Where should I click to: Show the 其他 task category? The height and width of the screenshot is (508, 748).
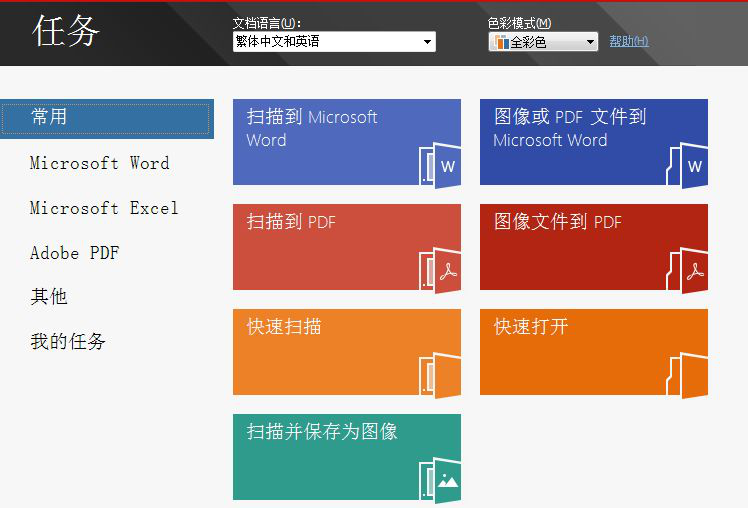(49, 297)
